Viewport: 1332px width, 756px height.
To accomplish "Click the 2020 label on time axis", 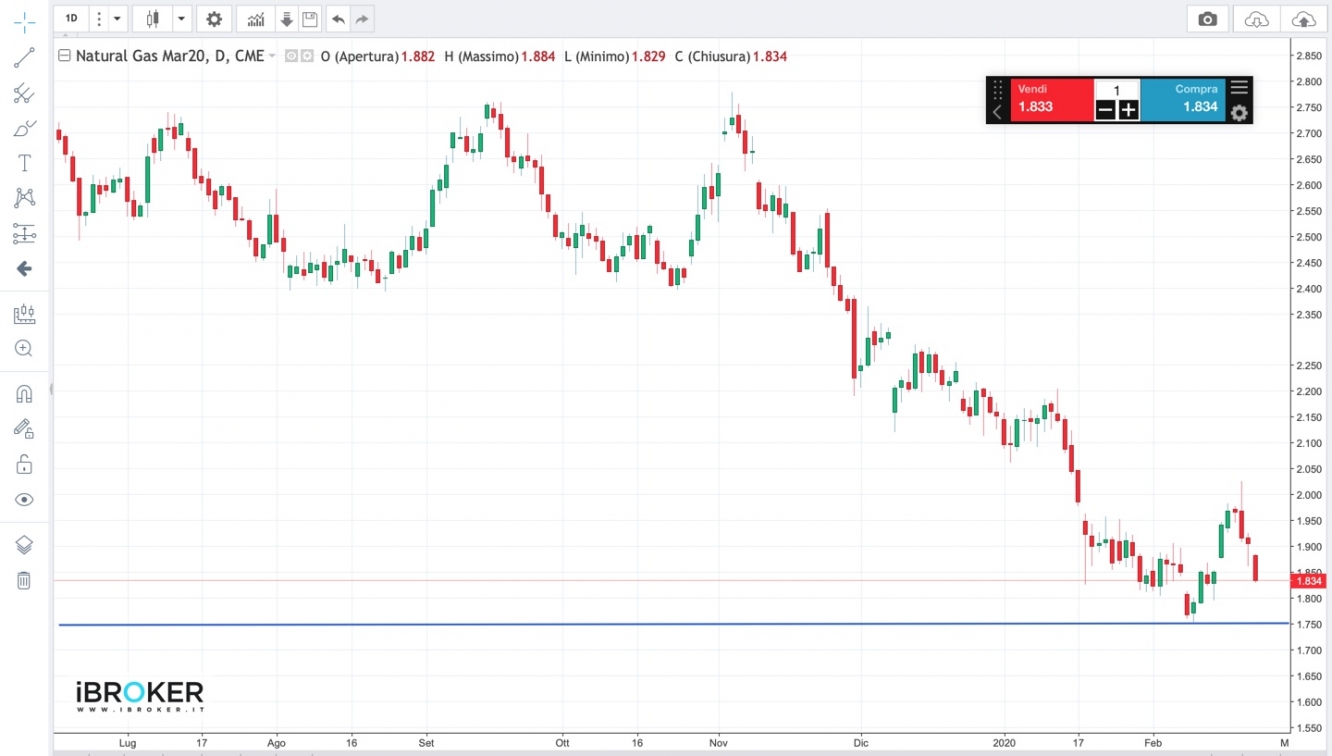I will (1005, 743).
